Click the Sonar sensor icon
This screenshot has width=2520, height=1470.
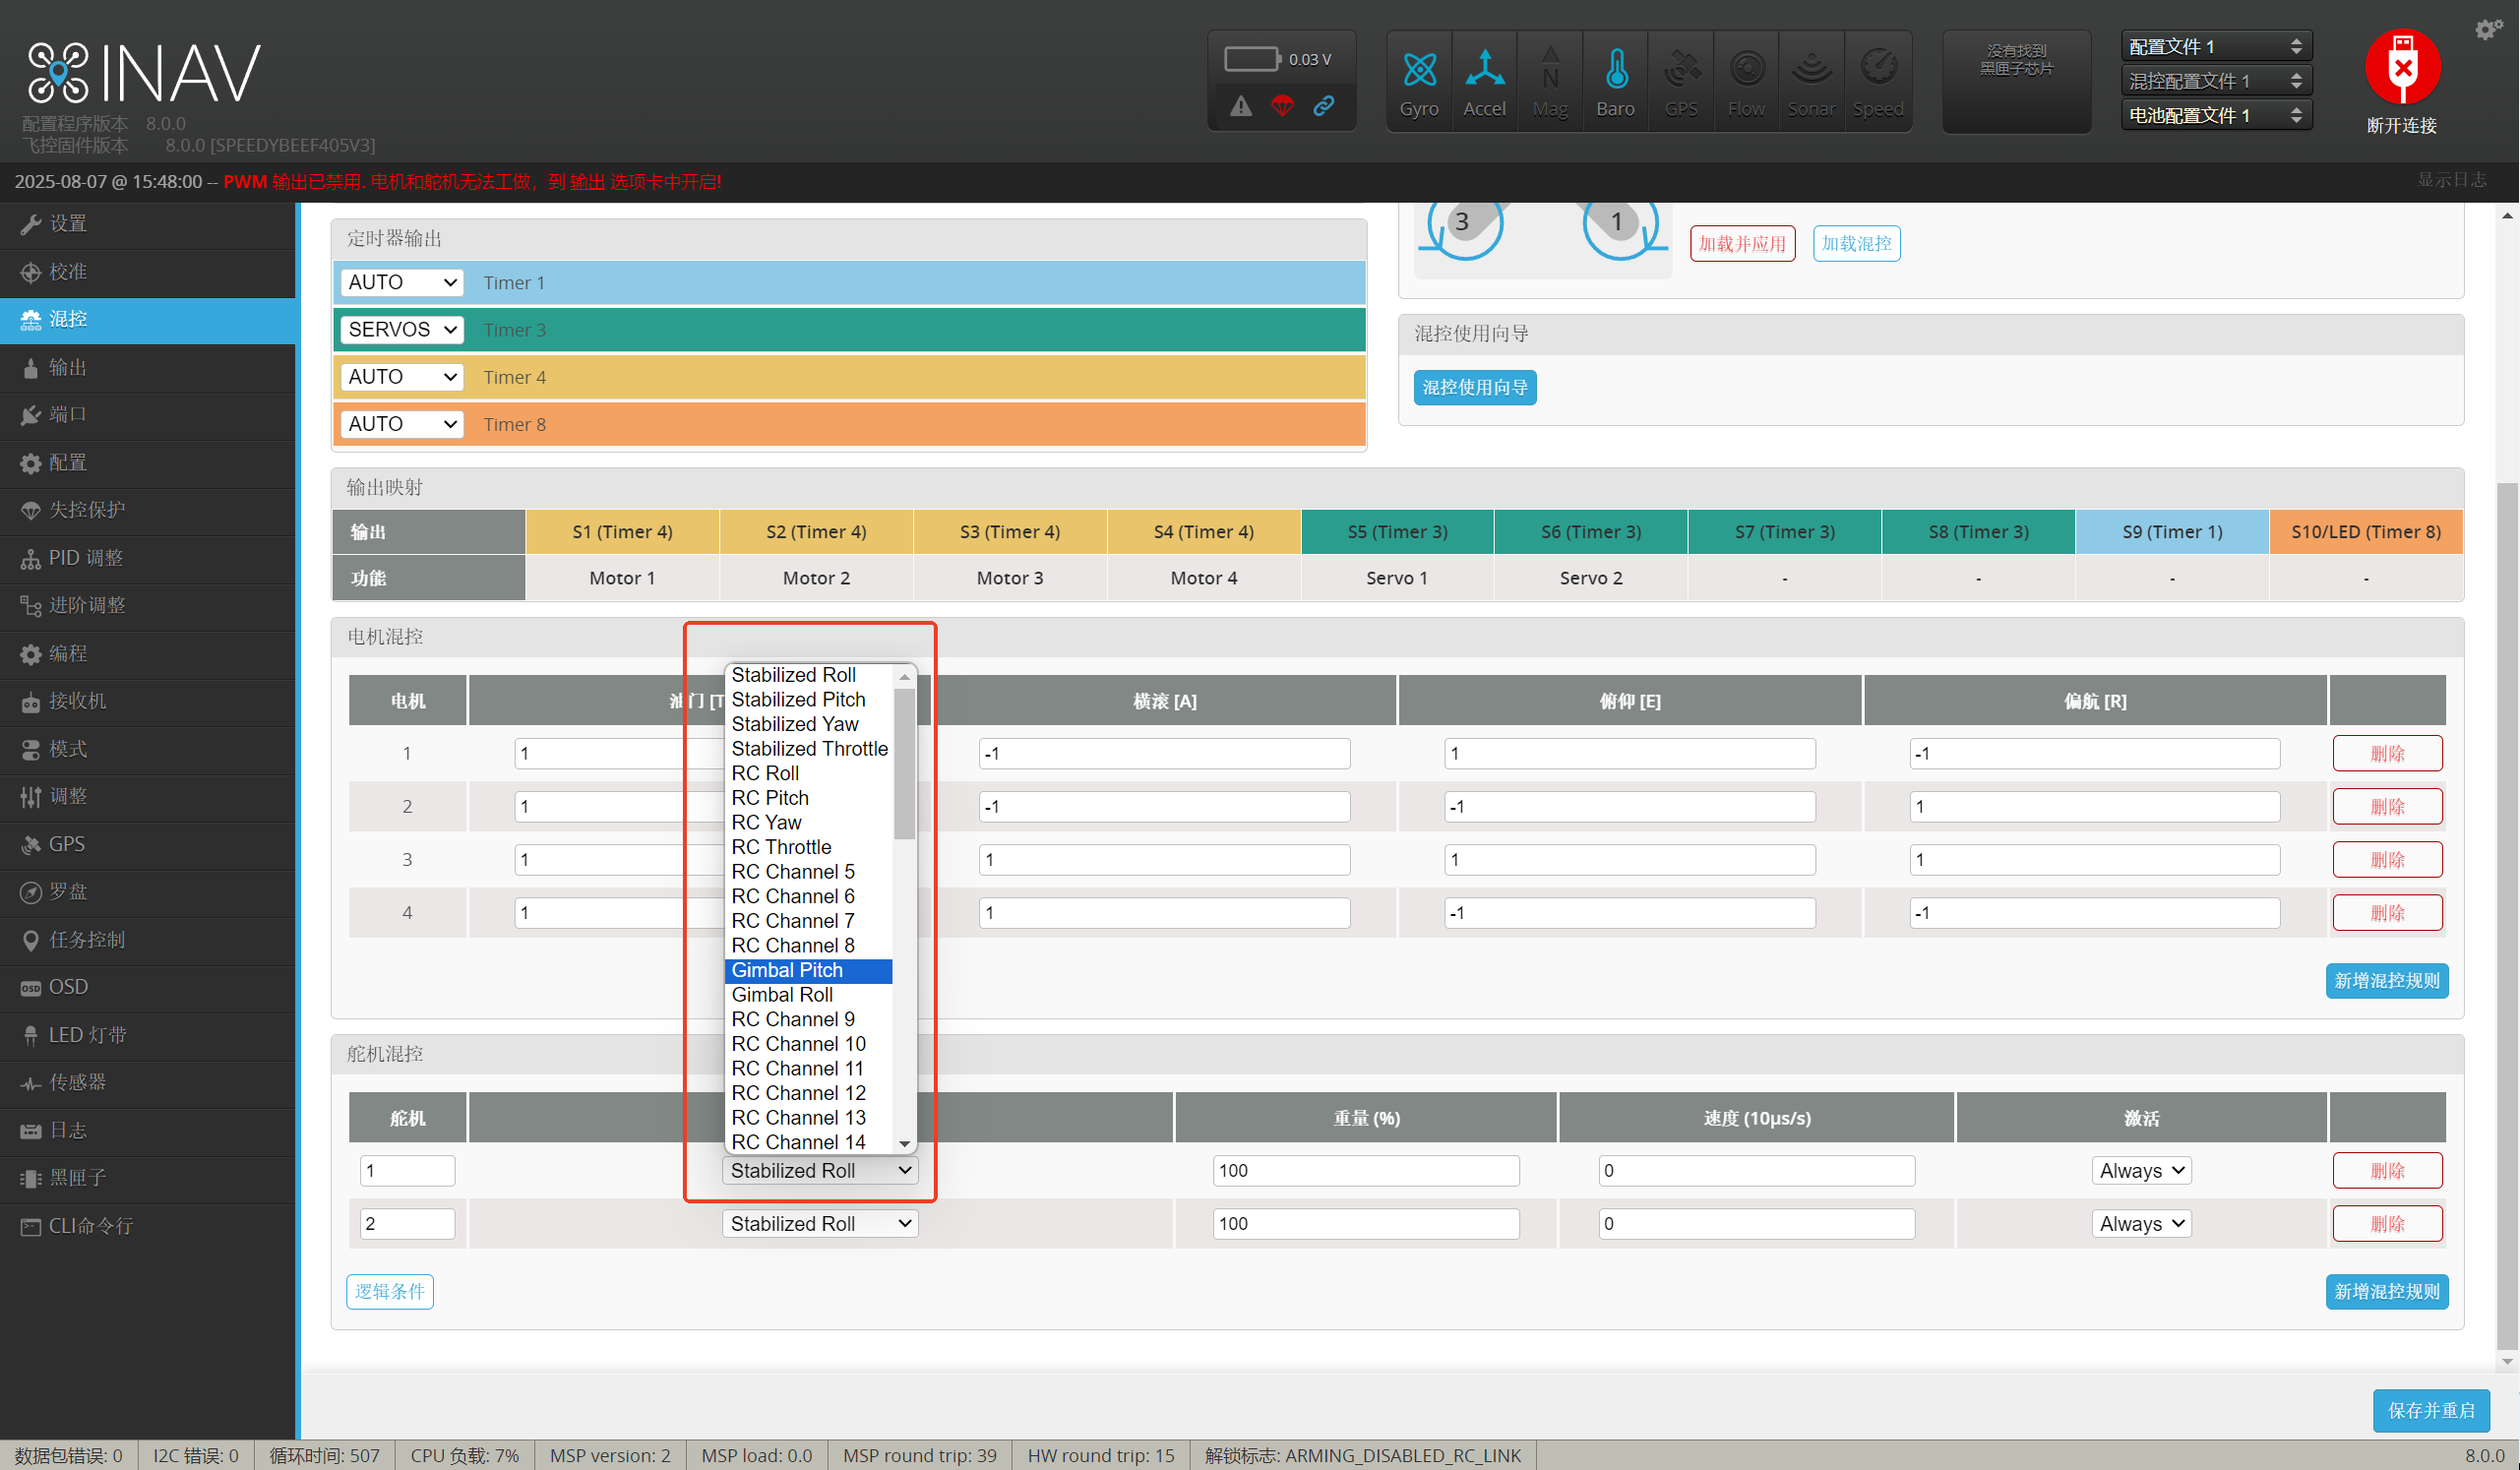pos(1811,82)
